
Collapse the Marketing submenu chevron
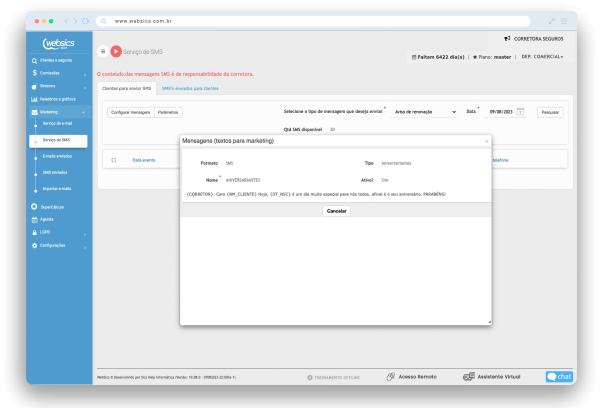pos(83,112)
